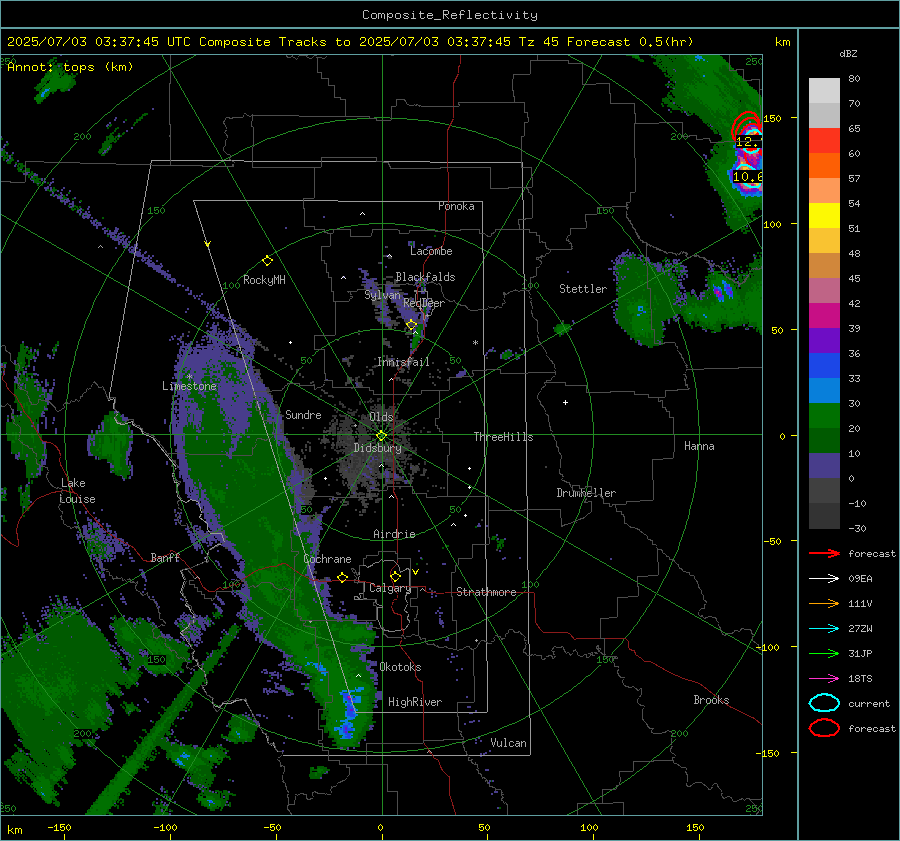Click the Brooks town label
Screen dimensions: 900x841
pyautogui.click(x=711, y=700)
